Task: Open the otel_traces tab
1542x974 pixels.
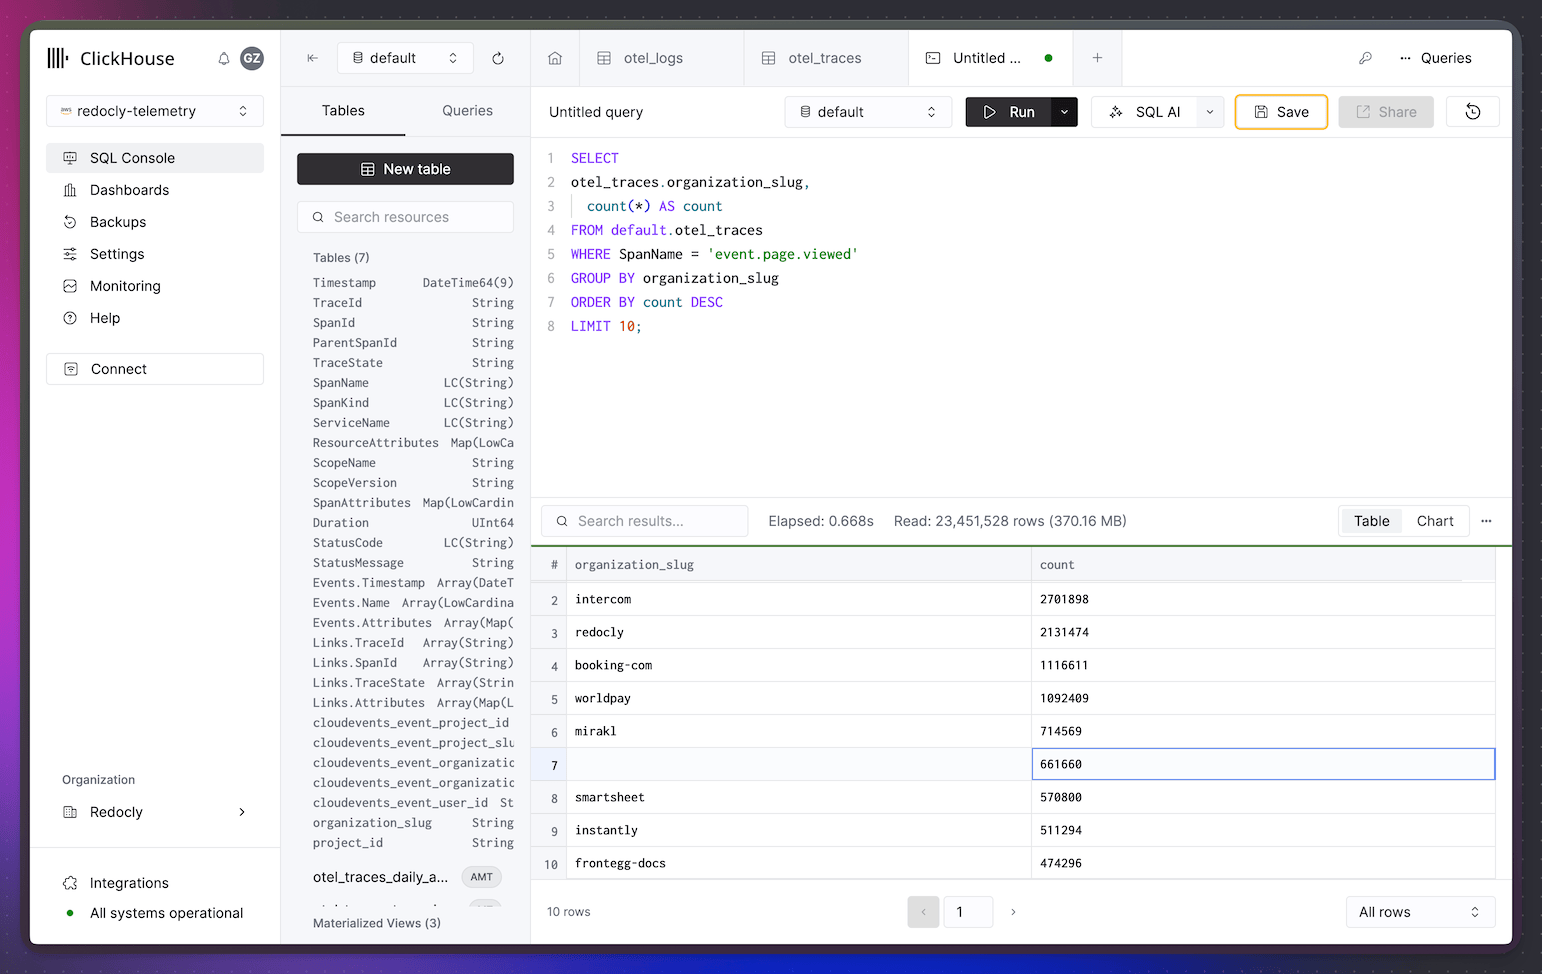Action: point(826,58)
